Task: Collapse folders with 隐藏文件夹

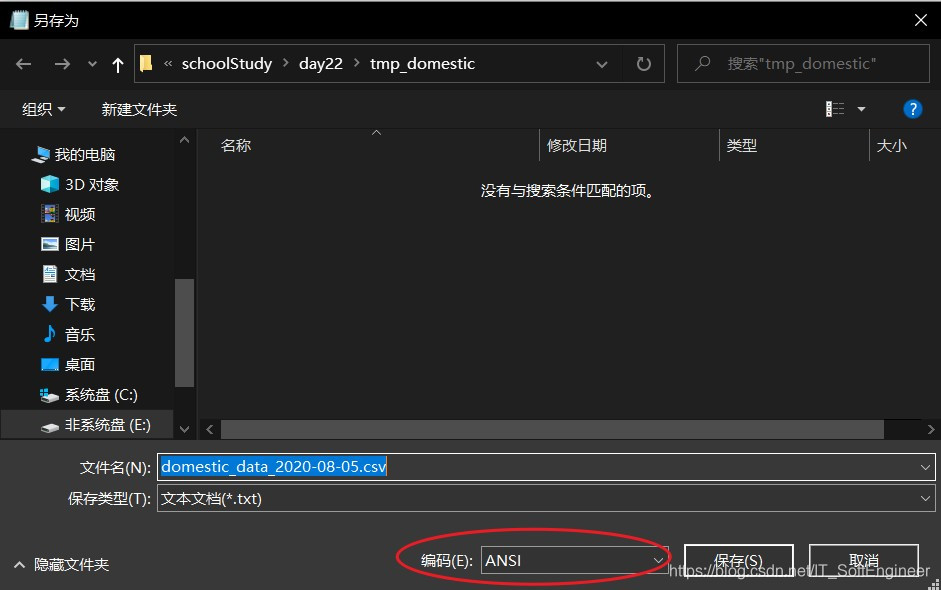Action: [x=61, y=565]
